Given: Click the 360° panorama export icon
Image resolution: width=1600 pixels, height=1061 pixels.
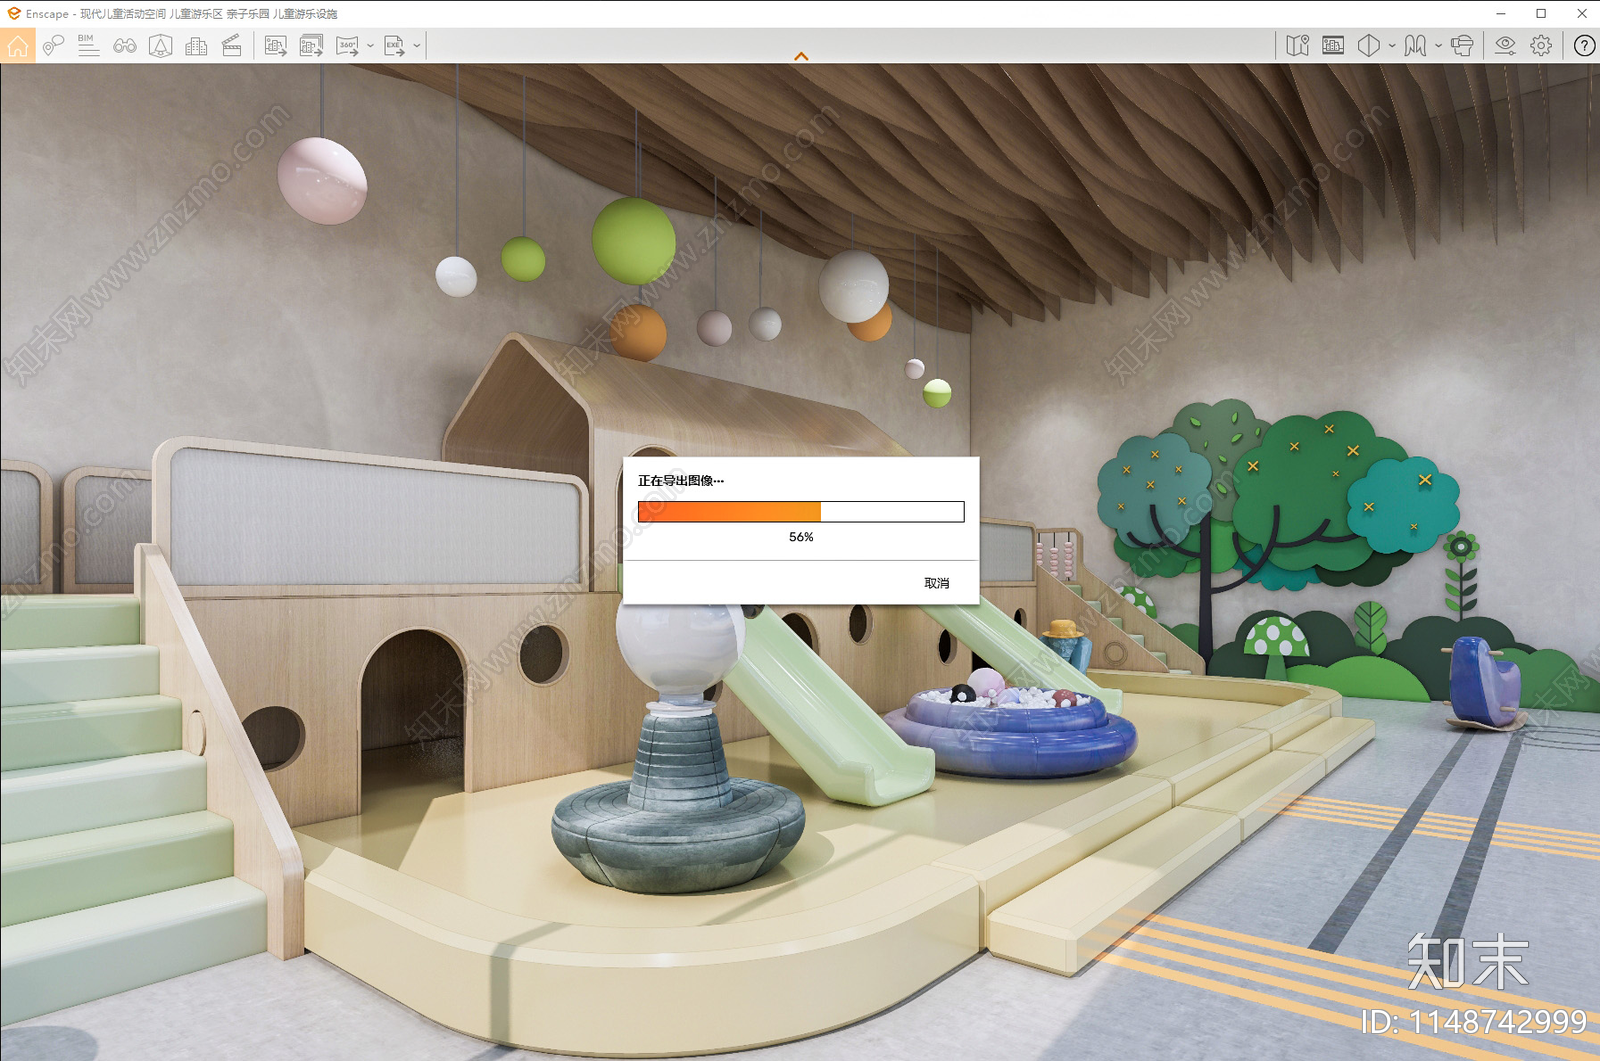Looking at the screenshot, I should click(347, 46).
